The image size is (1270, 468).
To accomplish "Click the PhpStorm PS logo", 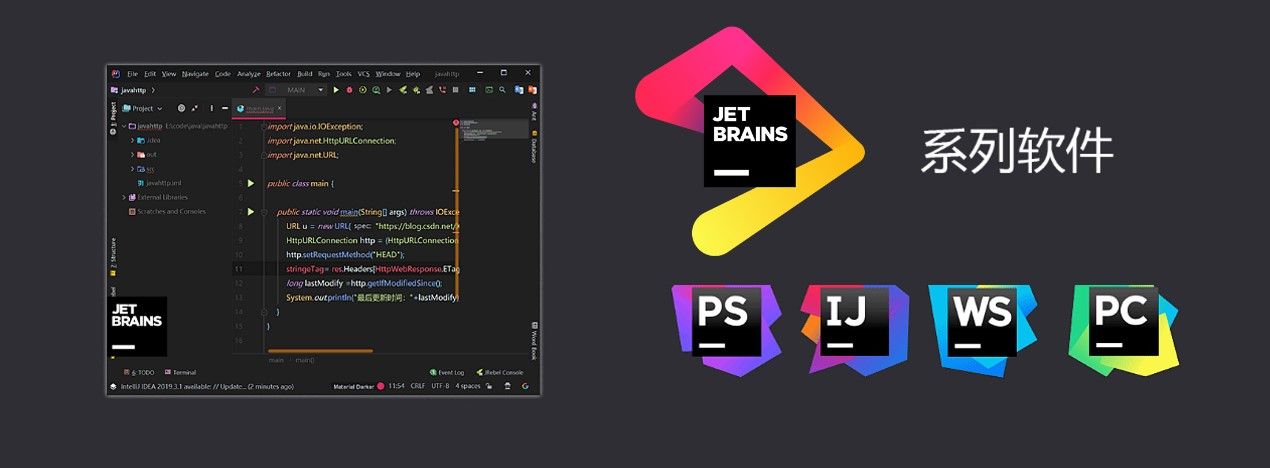I will pos(722,321).
